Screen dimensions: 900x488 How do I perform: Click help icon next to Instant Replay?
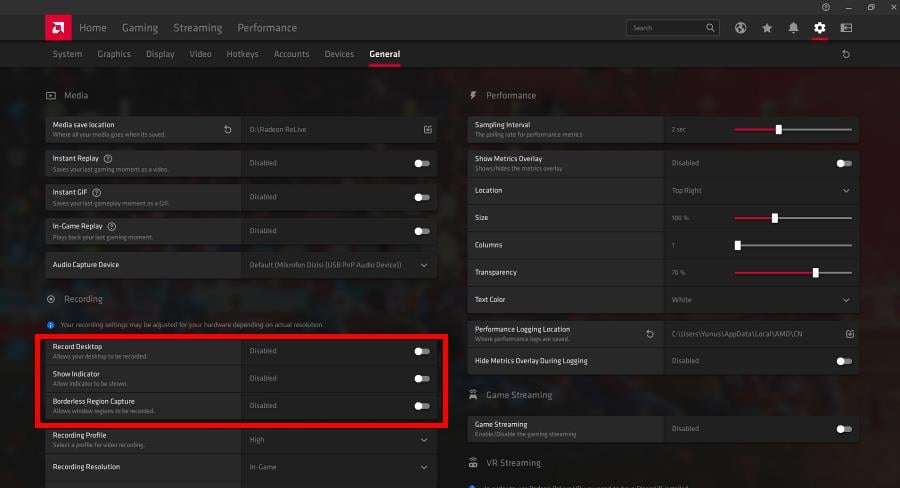(108, 158)
